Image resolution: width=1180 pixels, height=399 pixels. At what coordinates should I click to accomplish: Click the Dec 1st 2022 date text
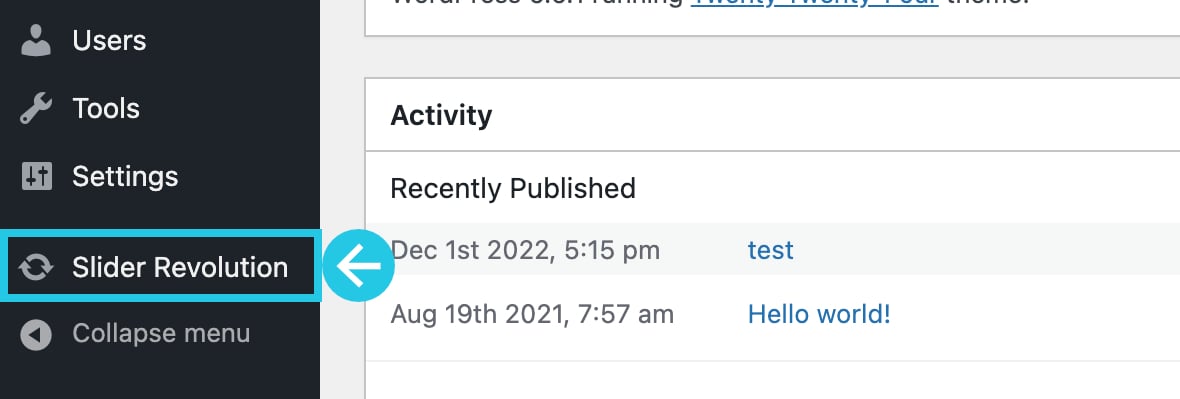(525, 250)
